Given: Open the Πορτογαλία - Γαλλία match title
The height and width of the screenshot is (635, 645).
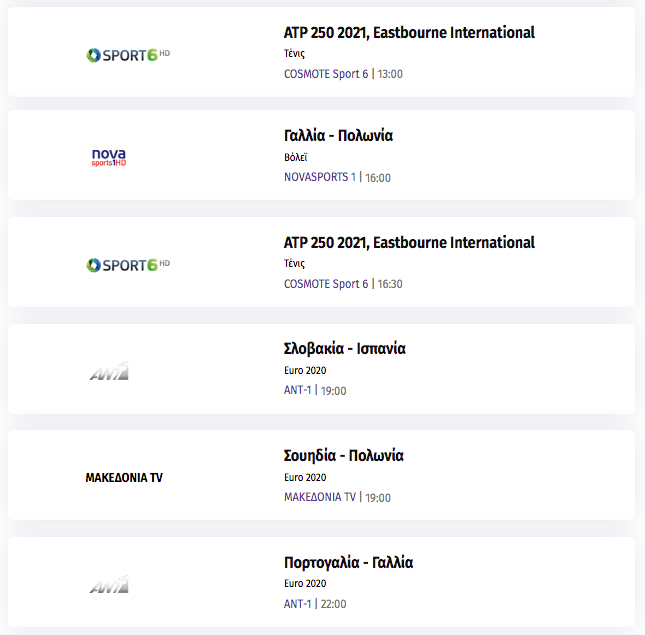Looking at the screenshot, I should (348, 562).
